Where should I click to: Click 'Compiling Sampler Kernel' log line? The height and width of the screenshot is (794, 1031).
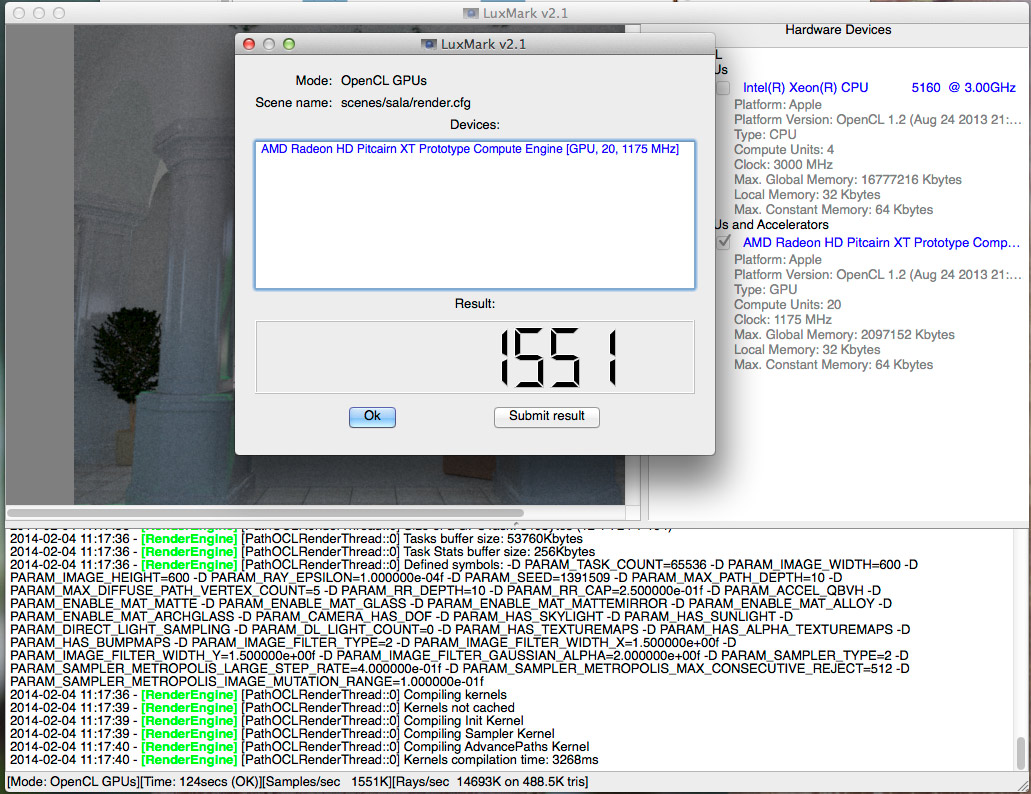click(x=282, y=734)
